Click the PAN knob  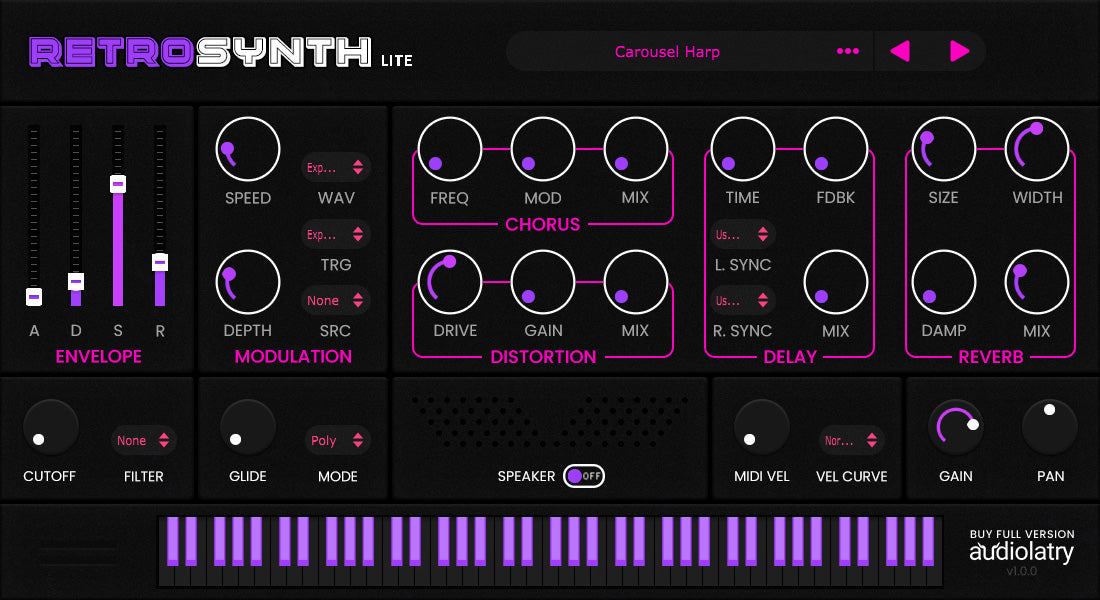pos(1049,427)
